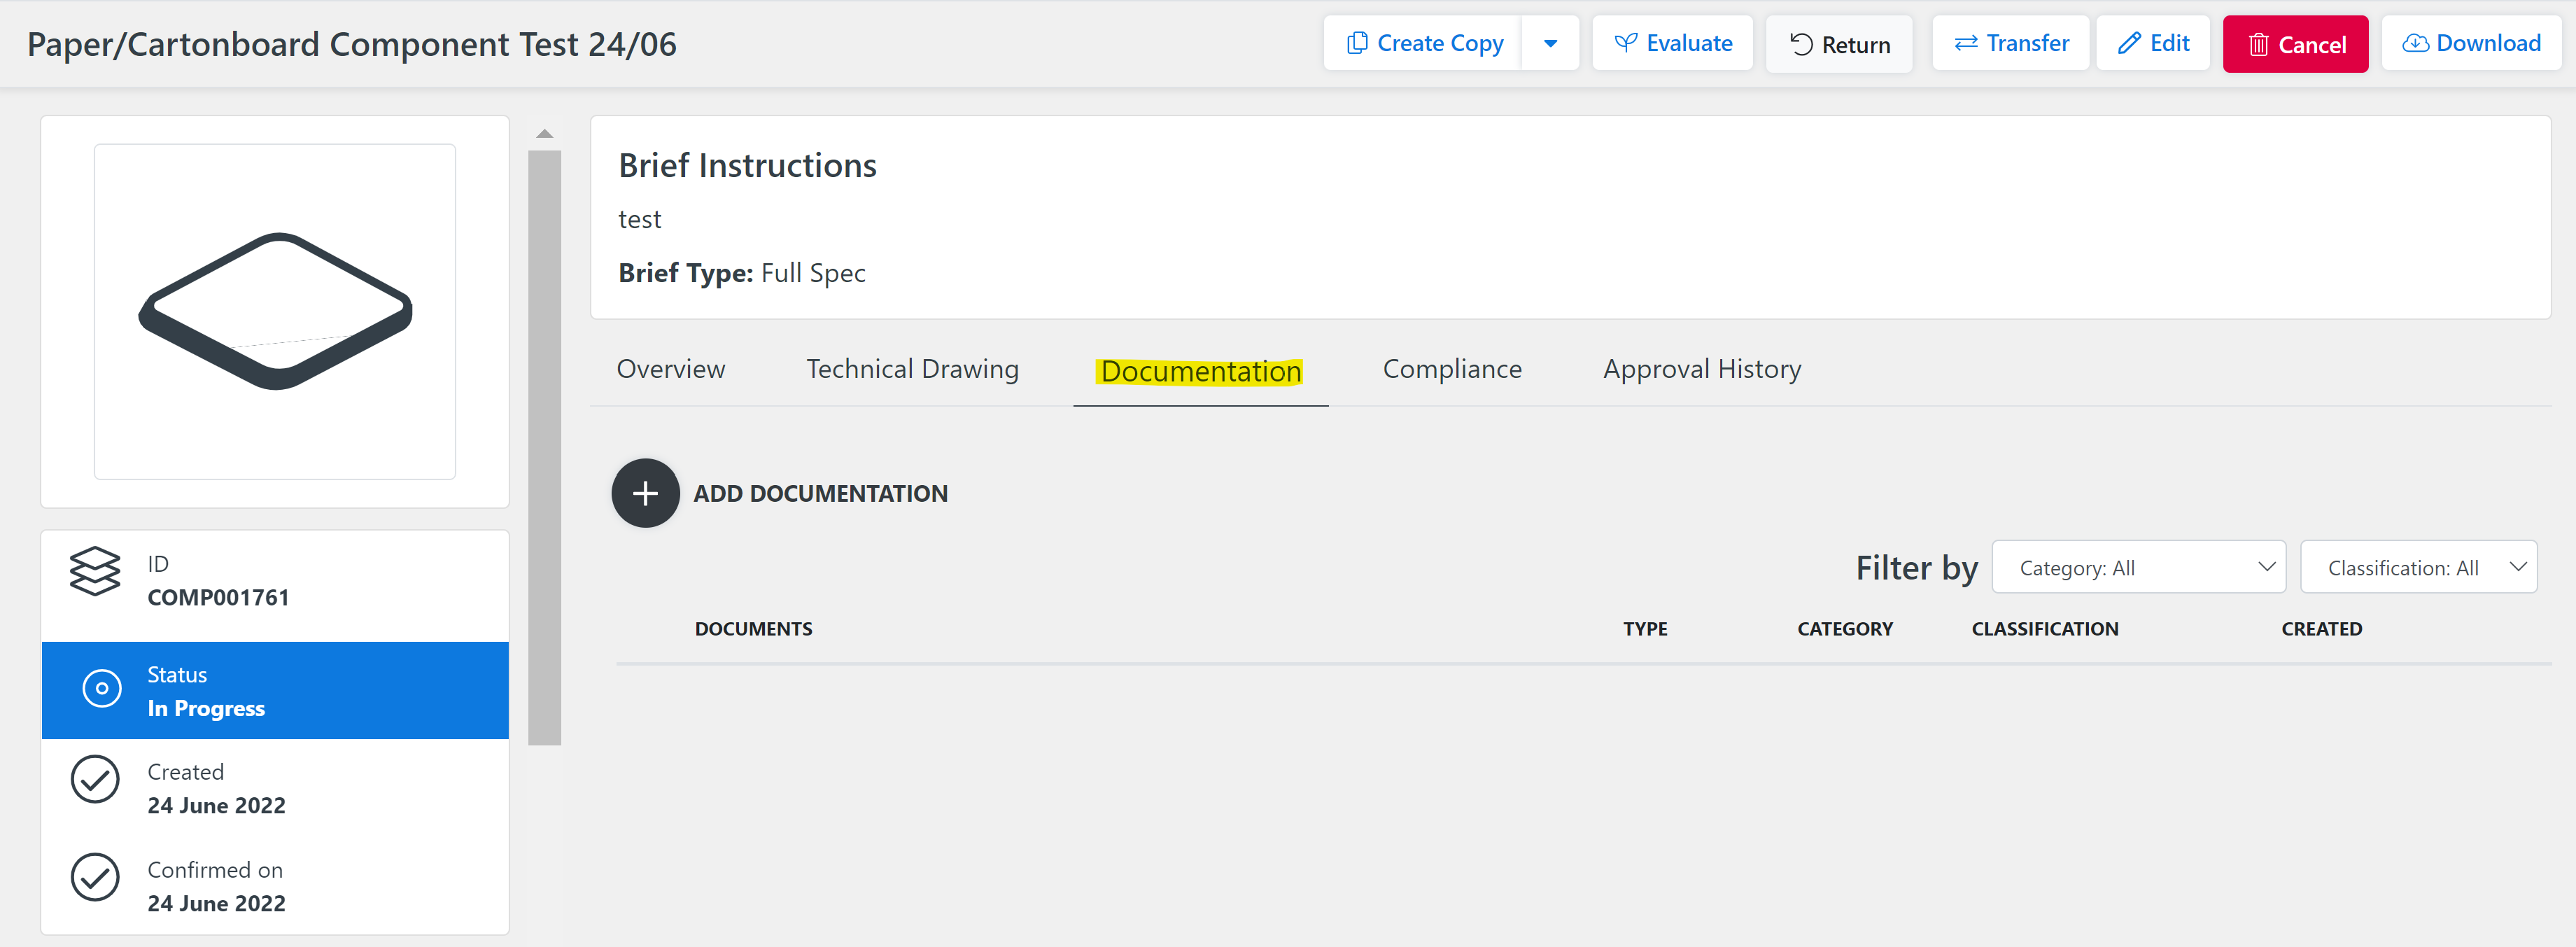Click the In Progress status row

point(275,691)
